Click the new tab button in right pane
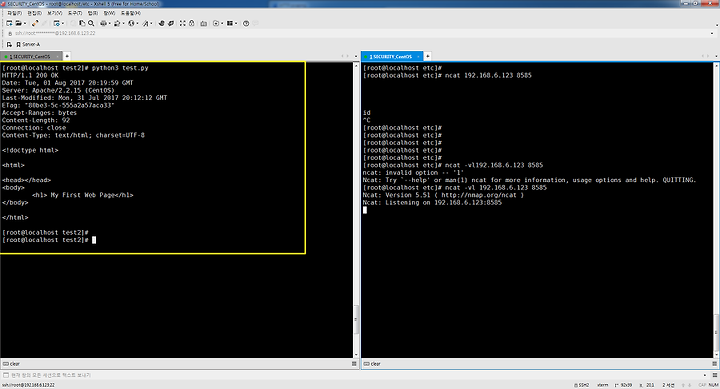The image size is (720, 389). click(428, 56)
